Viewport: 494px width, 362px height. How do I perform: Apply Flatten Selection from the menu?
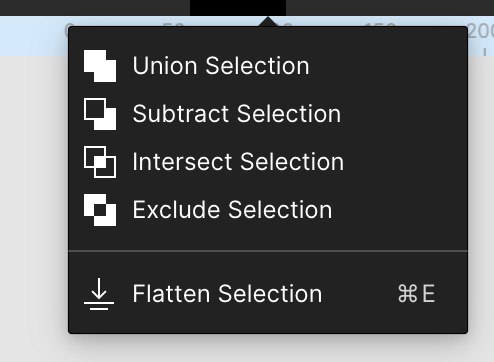tap(268, 294)
